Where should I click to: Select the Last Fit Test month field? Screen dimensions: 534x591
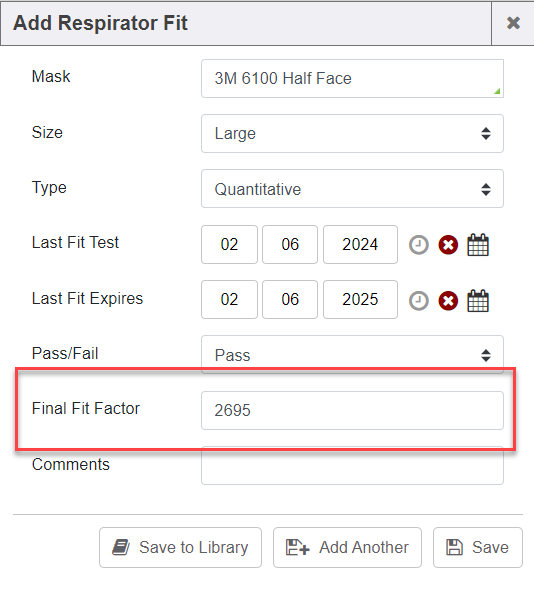coord(229,244)
